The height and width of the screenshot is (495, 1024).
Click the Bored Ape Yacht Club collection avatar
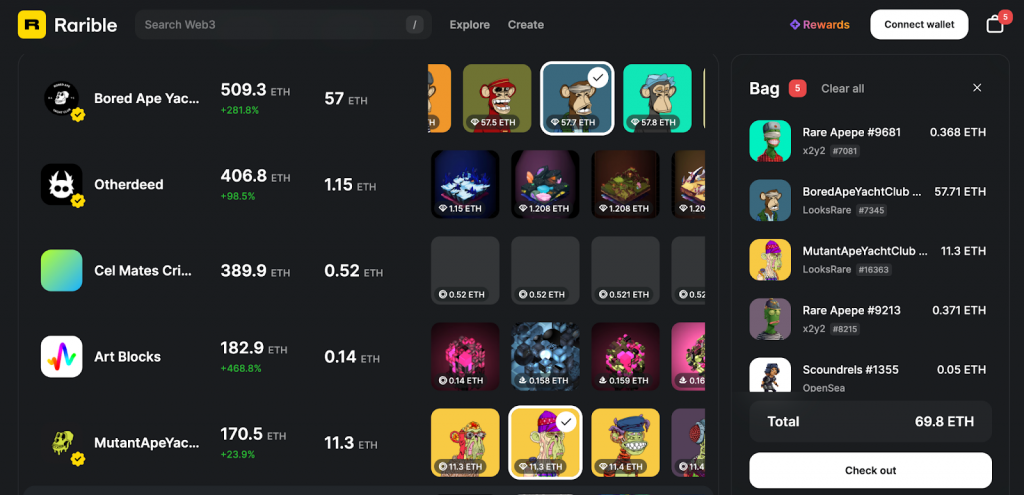pos(61,99)
